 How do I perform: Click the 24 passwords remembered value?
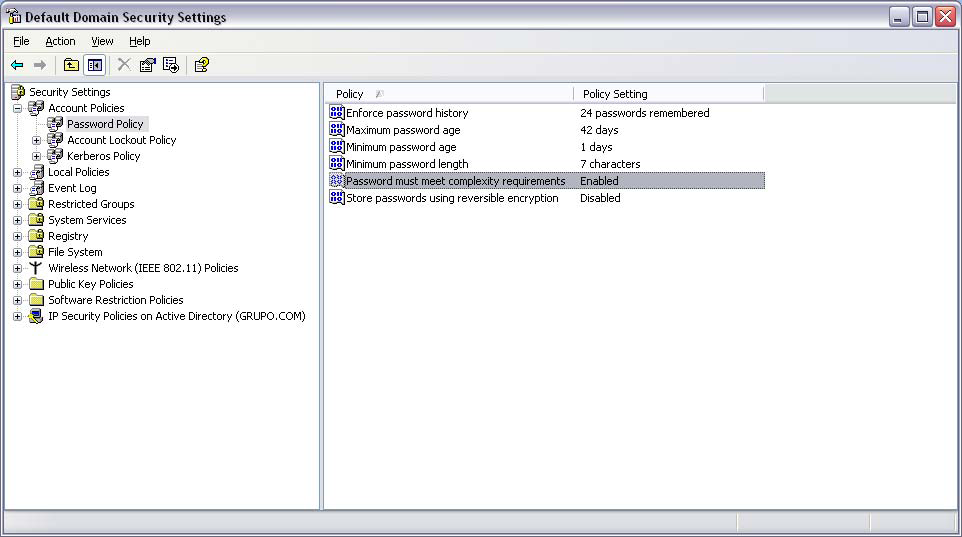click(x=645, y=113)
